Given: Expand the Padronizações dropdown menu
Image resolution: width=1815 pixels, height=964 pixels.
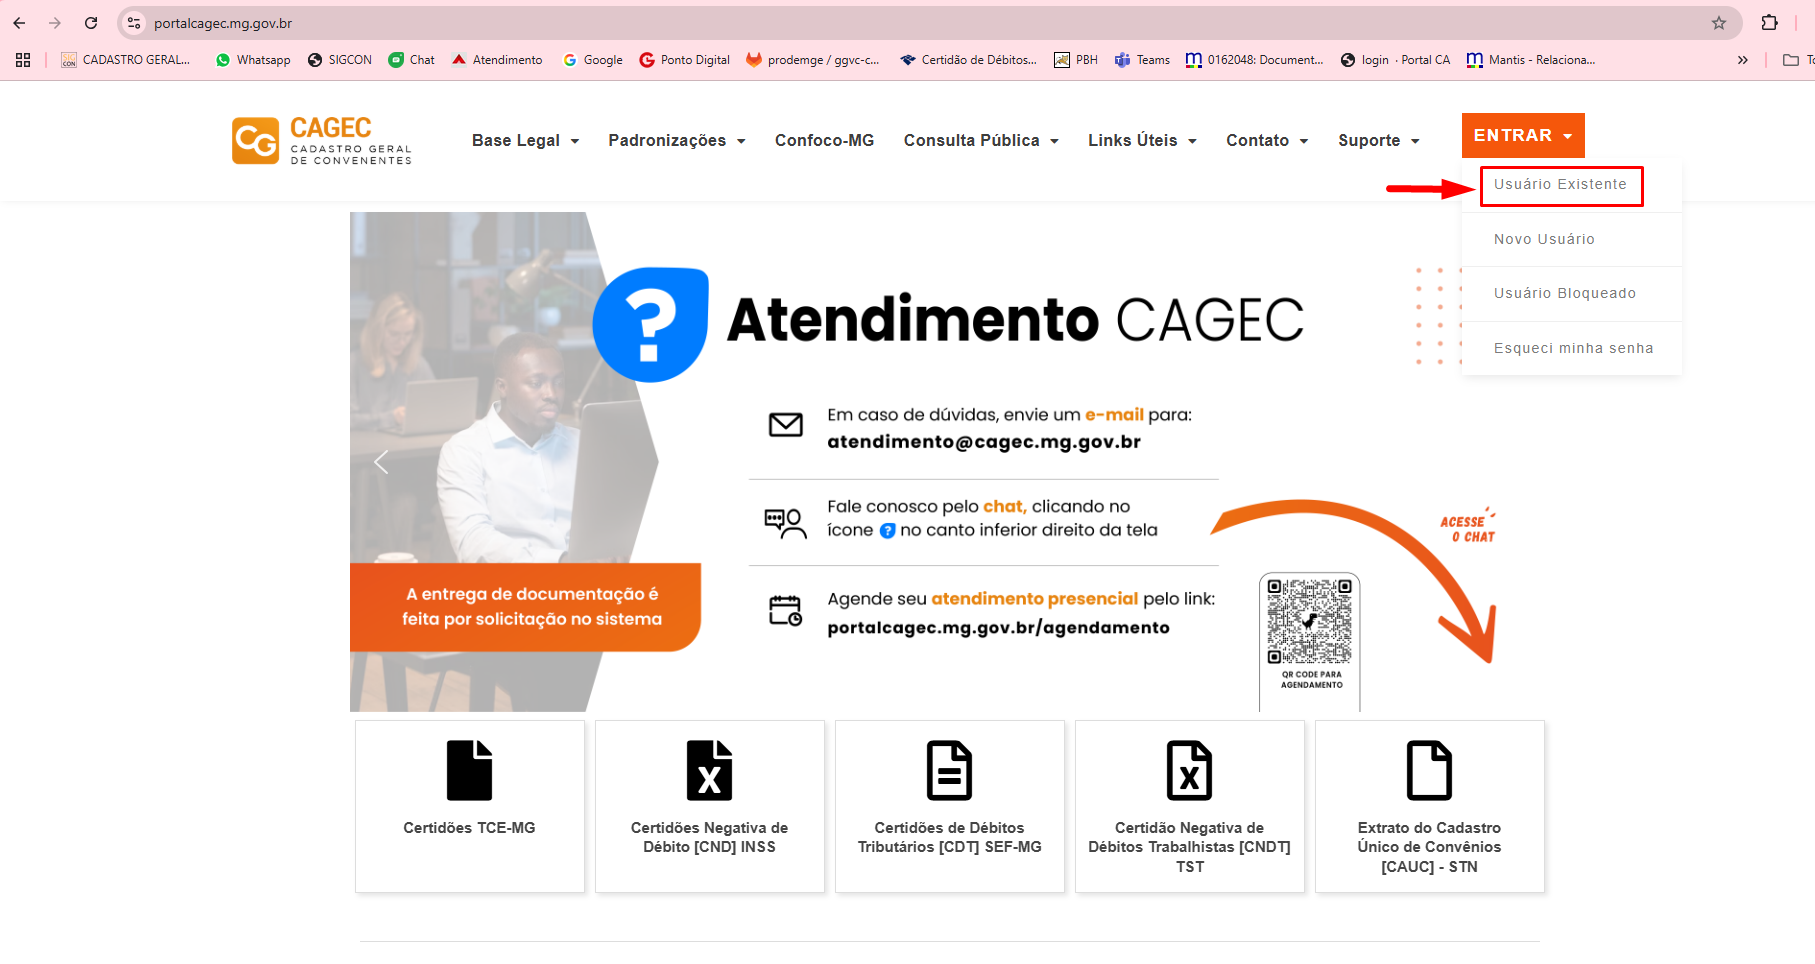Looking at the screenshot, I should (x=676, y=141).
